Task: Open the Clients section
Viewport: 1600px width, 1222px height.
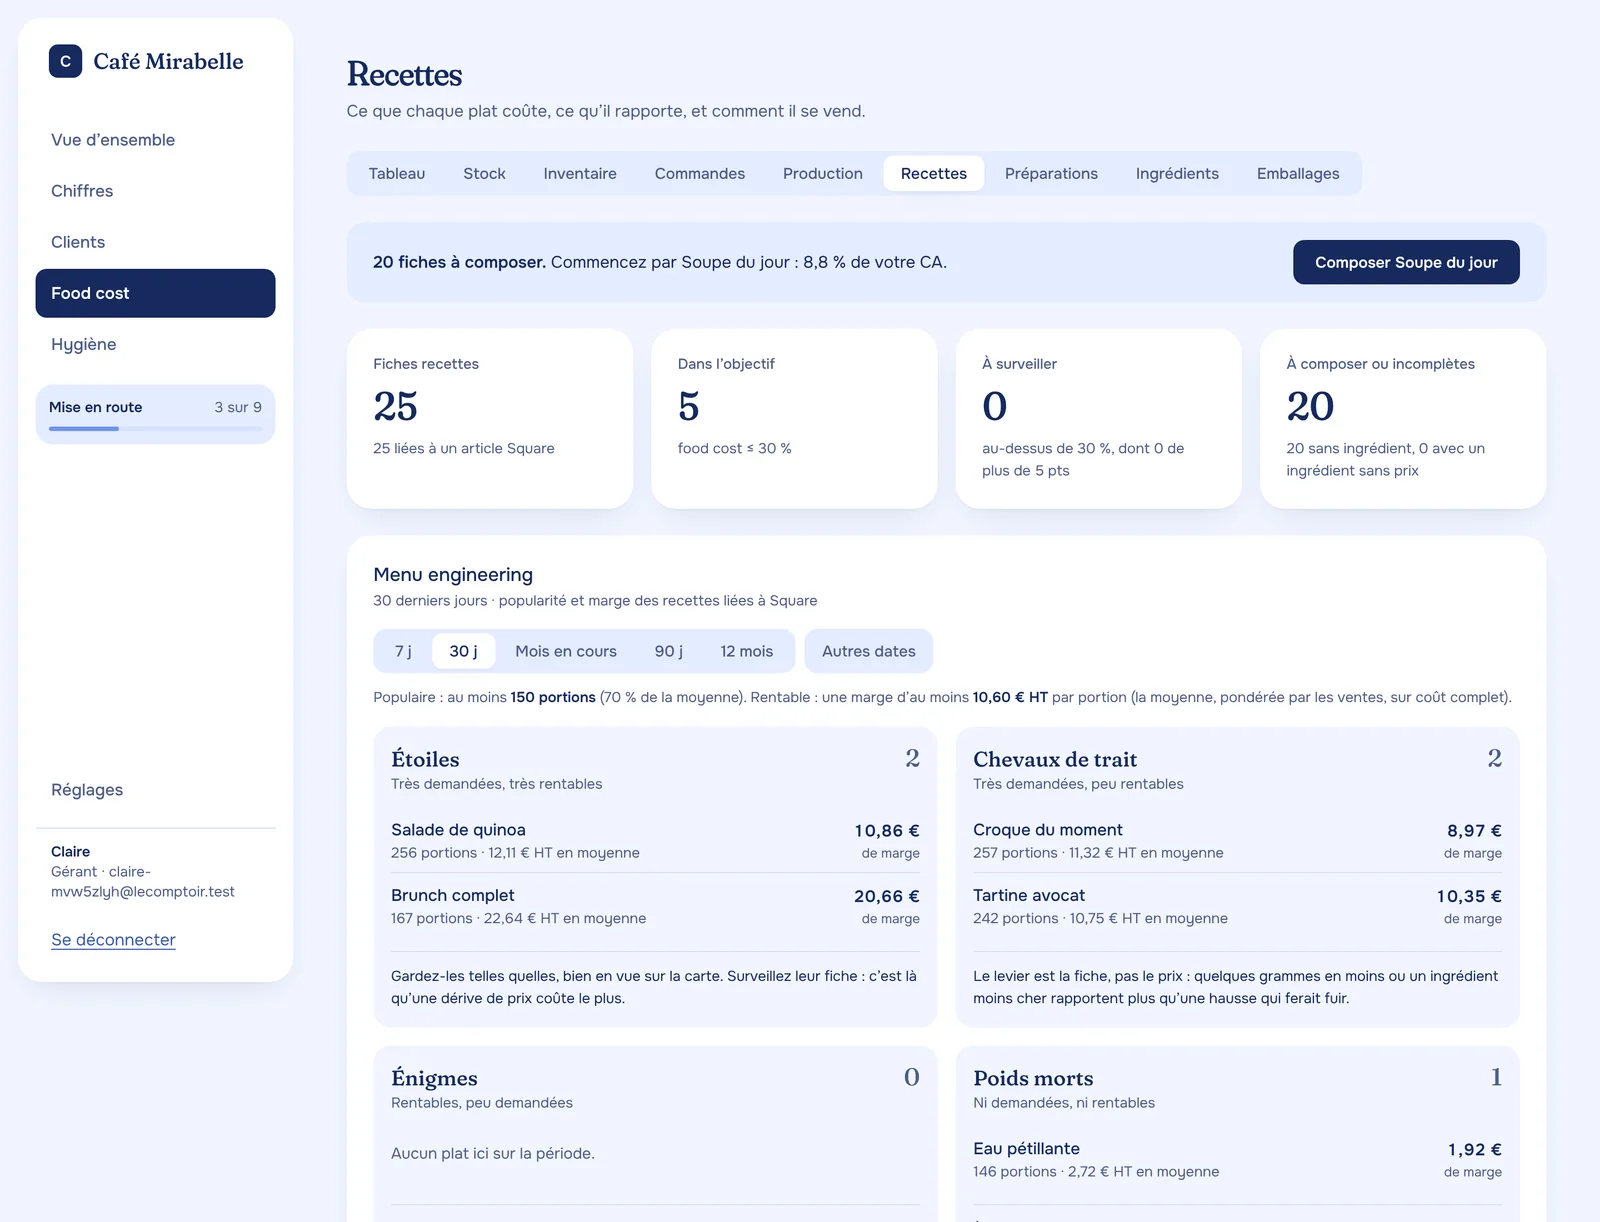Action: click(155, 242)
